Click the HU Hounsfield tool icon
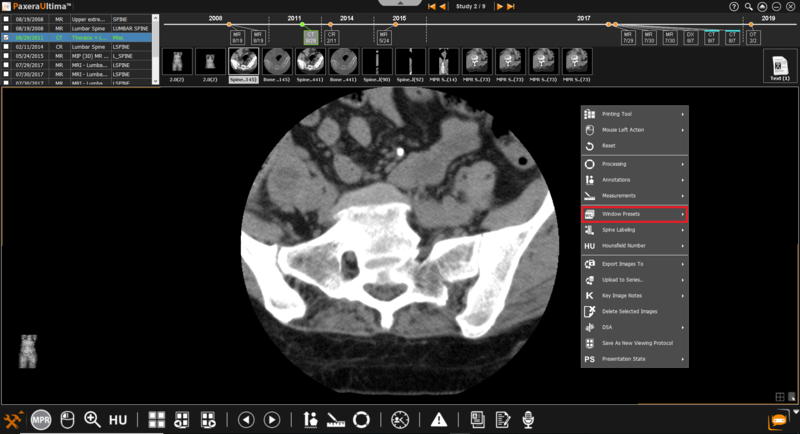Screen dimensions: 800x434 [x=118, y=419]
